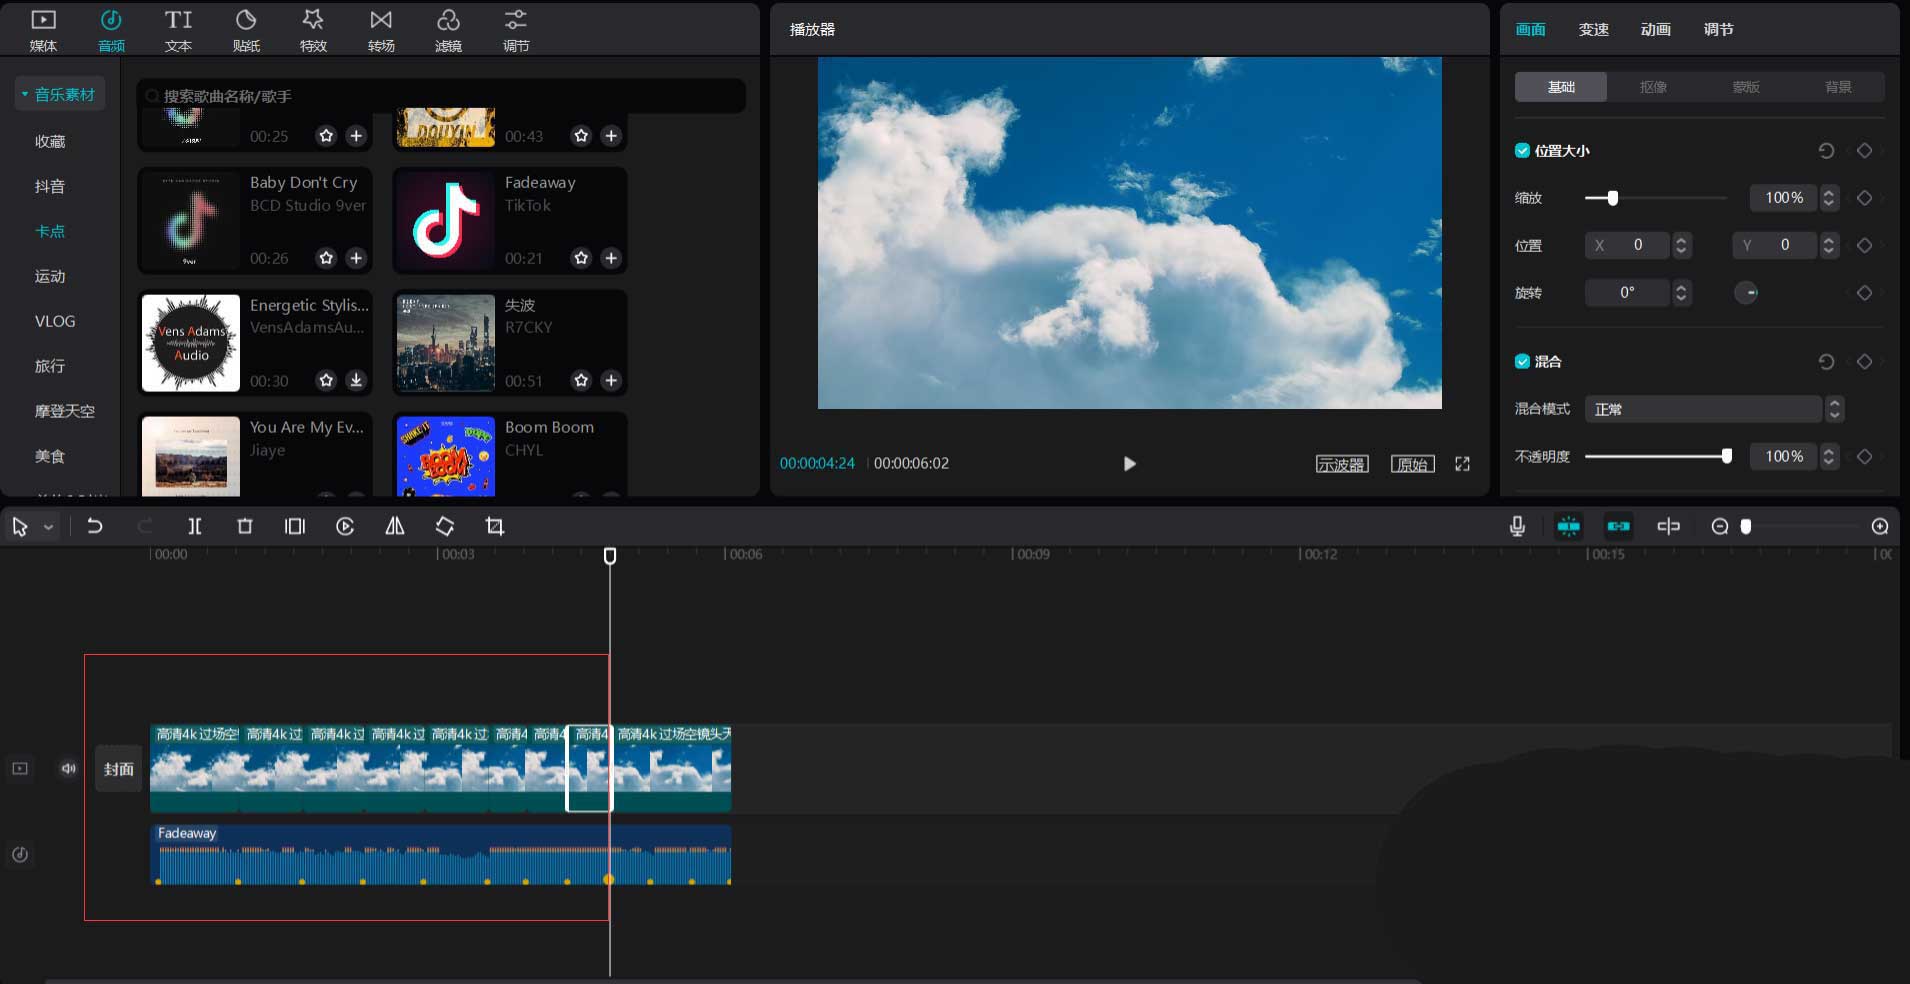
Task: Undo the last action
Action: click(x=95, y=526)
